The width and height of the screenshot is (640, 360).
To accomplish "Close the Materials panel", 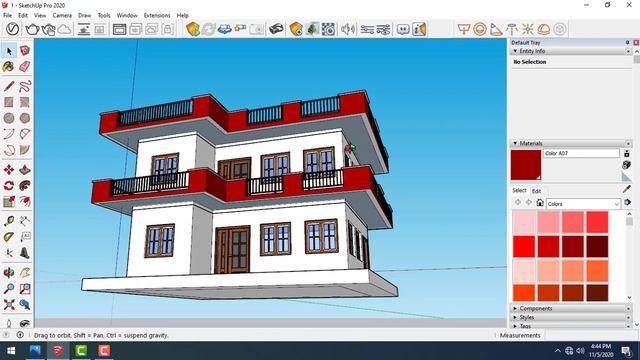I will pos(628,143).
